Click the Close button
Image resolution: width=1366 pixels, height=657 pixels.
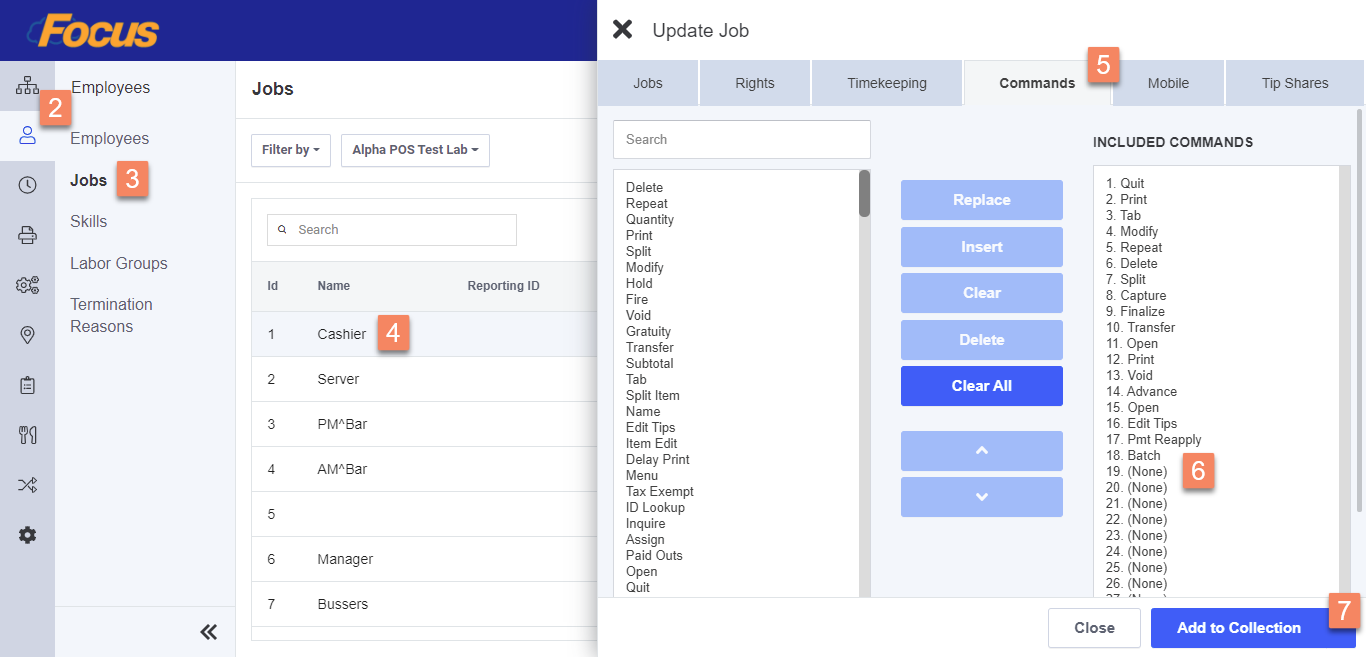[1094, 628]
